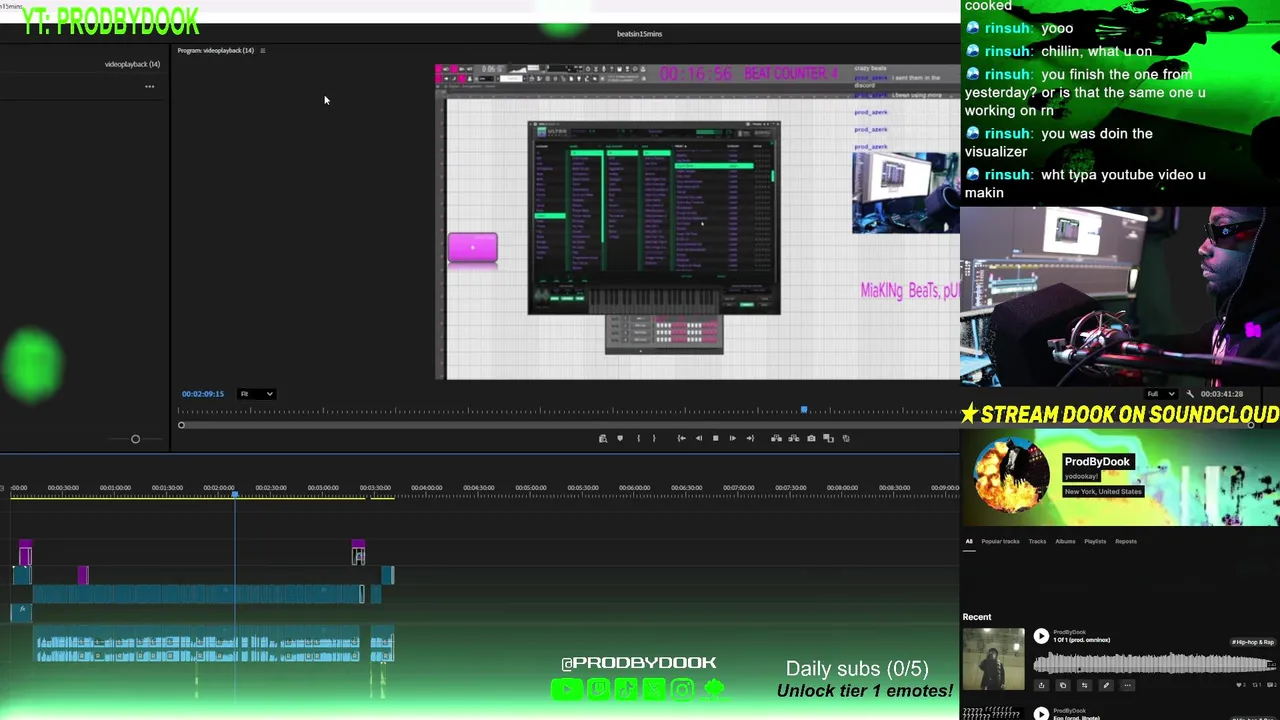The image size is (1280, 720).
Task: Toggle repost on 1 Of 1
Action: click(1257, 685)
